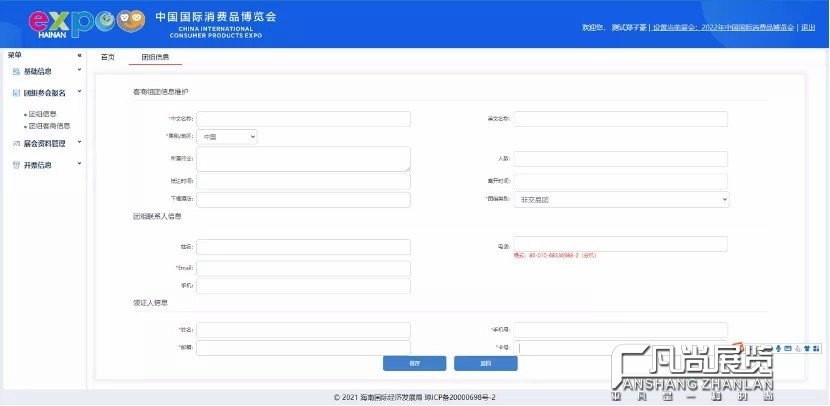Open 团组客商信息 in the sidebar tree

49,127
